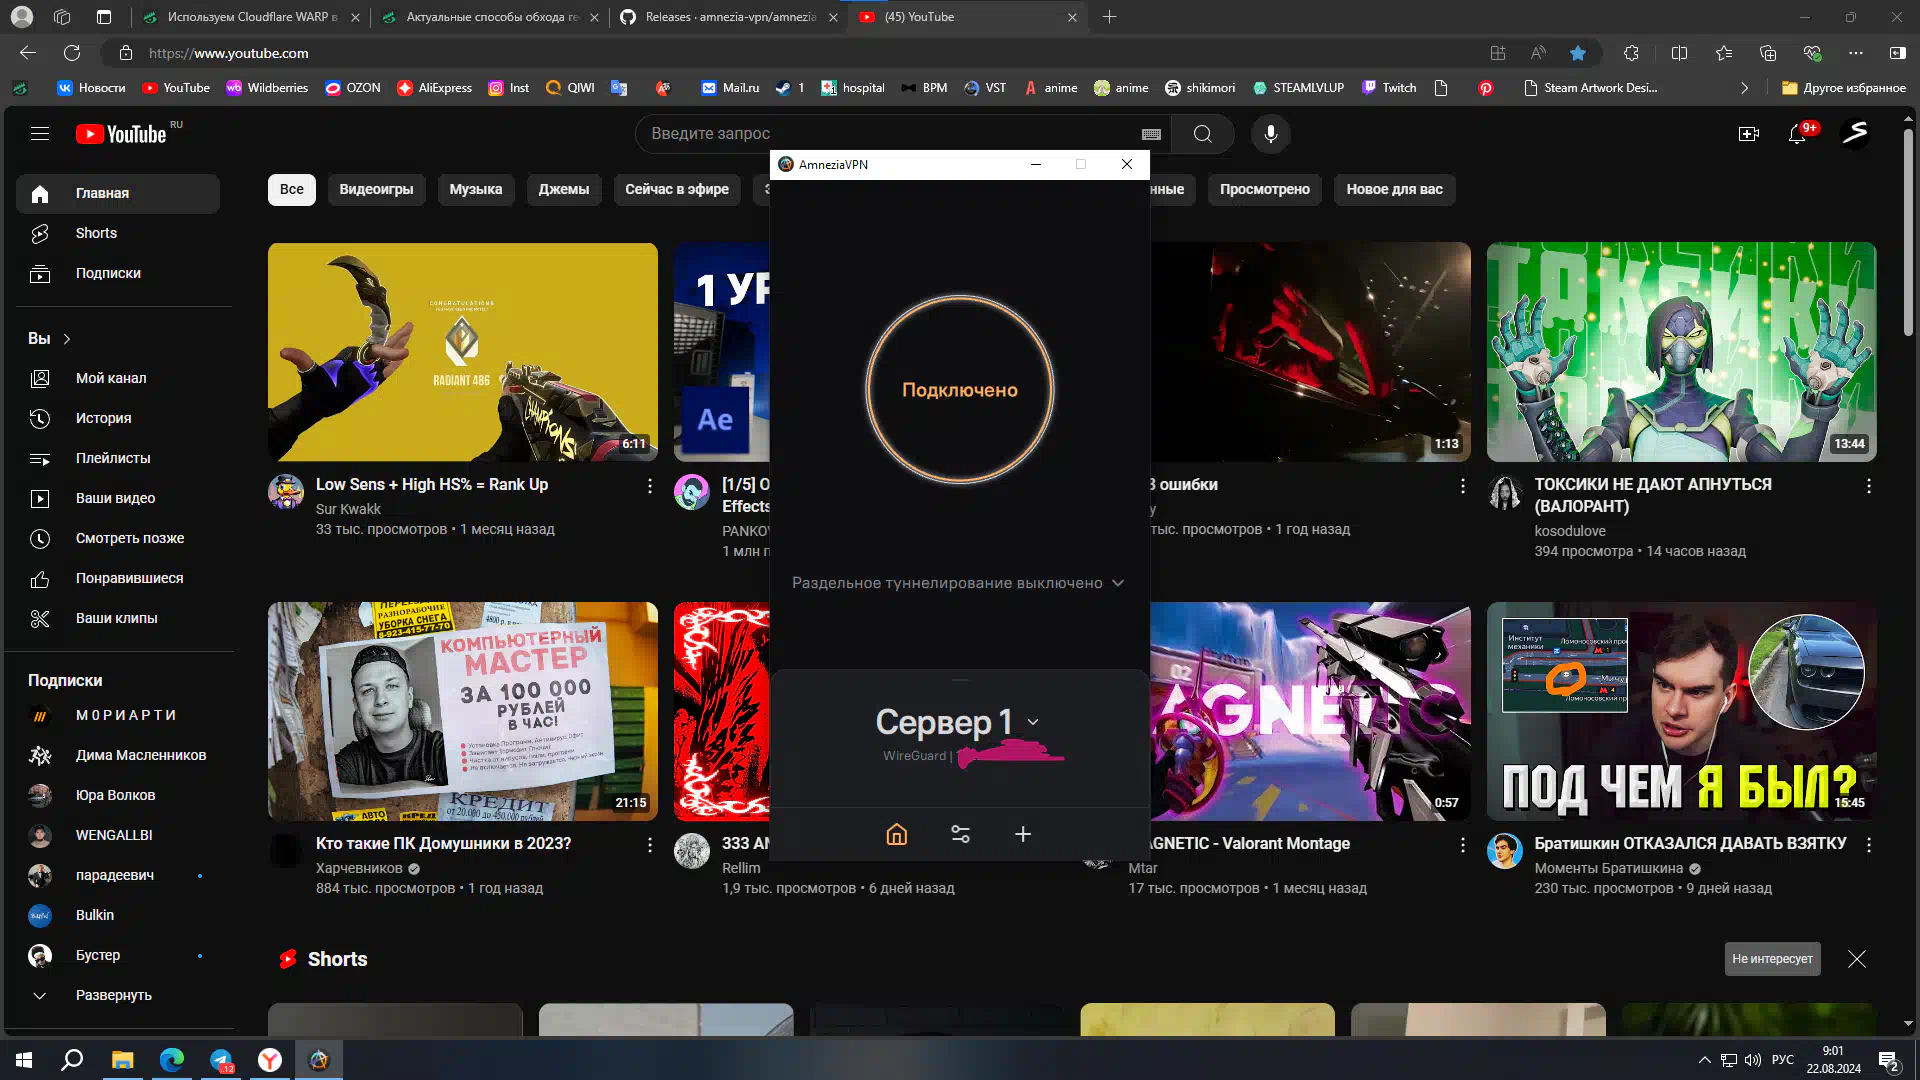1920x1080 pixels.
Task: Open AmneziaVPN home tab icon
Action: 896,834
